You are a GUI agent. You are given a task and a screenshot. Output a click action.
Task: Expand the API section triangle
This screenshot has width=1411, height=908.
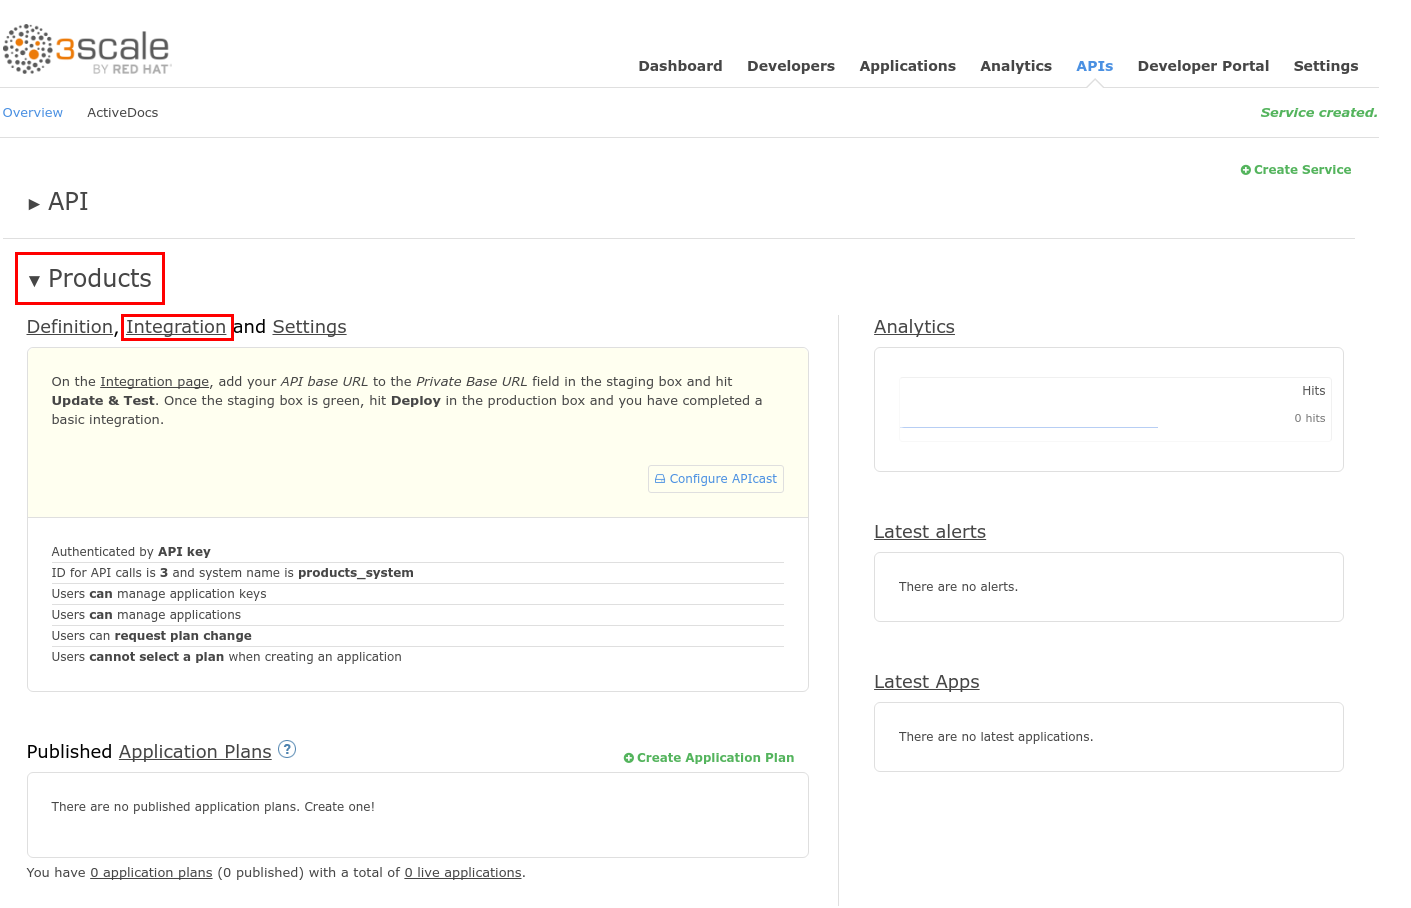click(34, 204)
